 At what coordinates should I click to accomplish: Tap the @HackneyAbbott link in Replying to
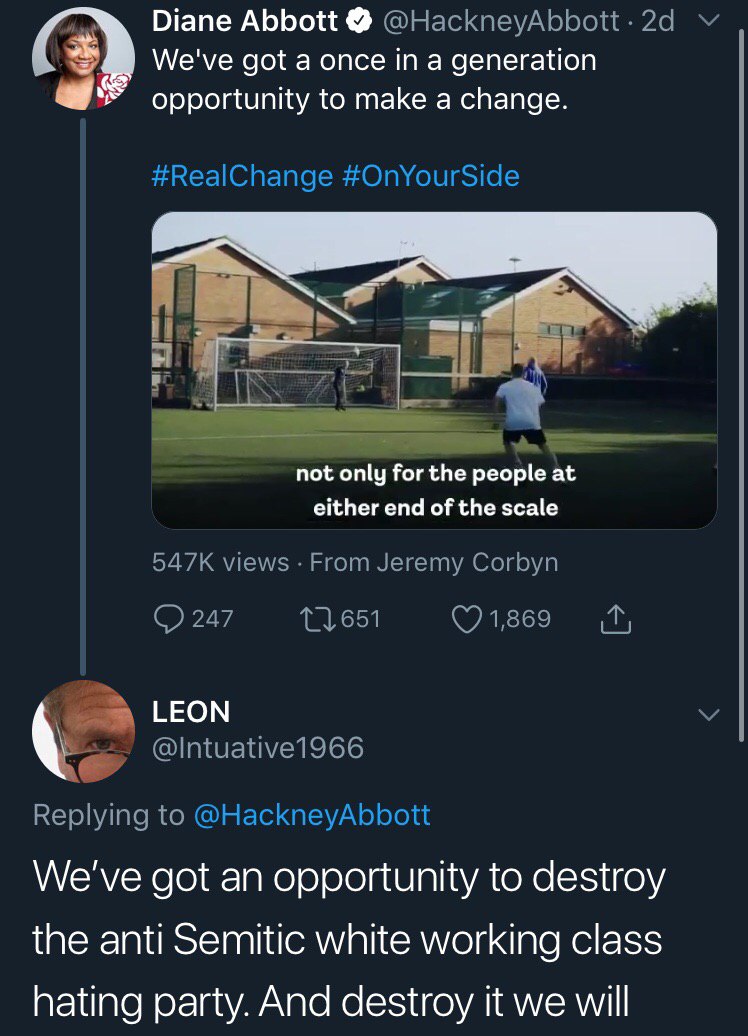(311, 815)
